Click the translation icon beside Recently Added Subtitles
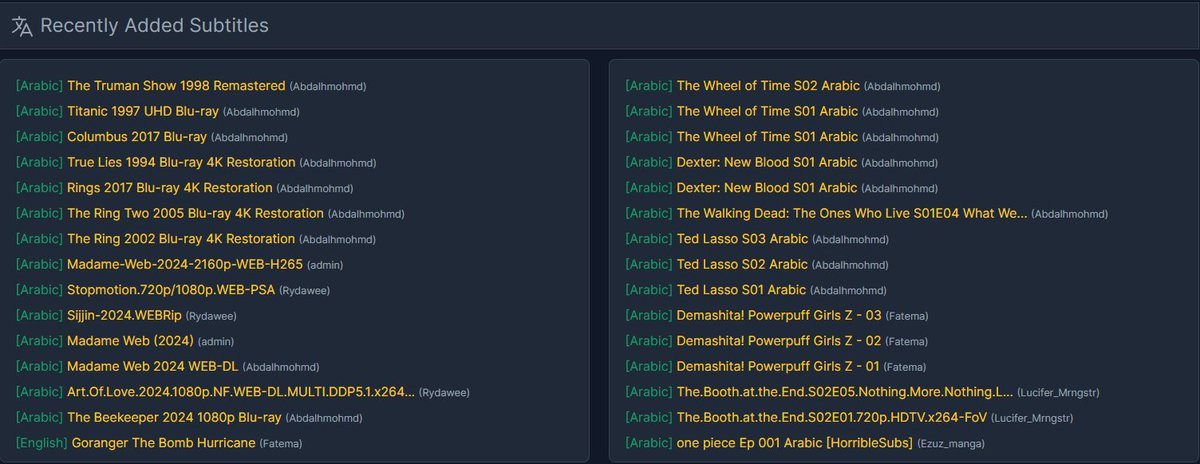The height and width of the screenshot is (464, 1200). point(22,26)
